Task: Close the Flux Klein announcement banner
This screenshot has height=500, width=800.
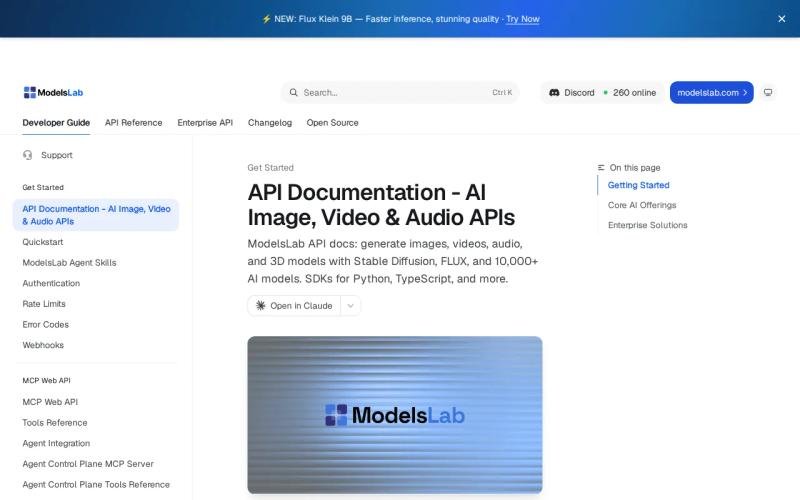Action: [781, 19]
